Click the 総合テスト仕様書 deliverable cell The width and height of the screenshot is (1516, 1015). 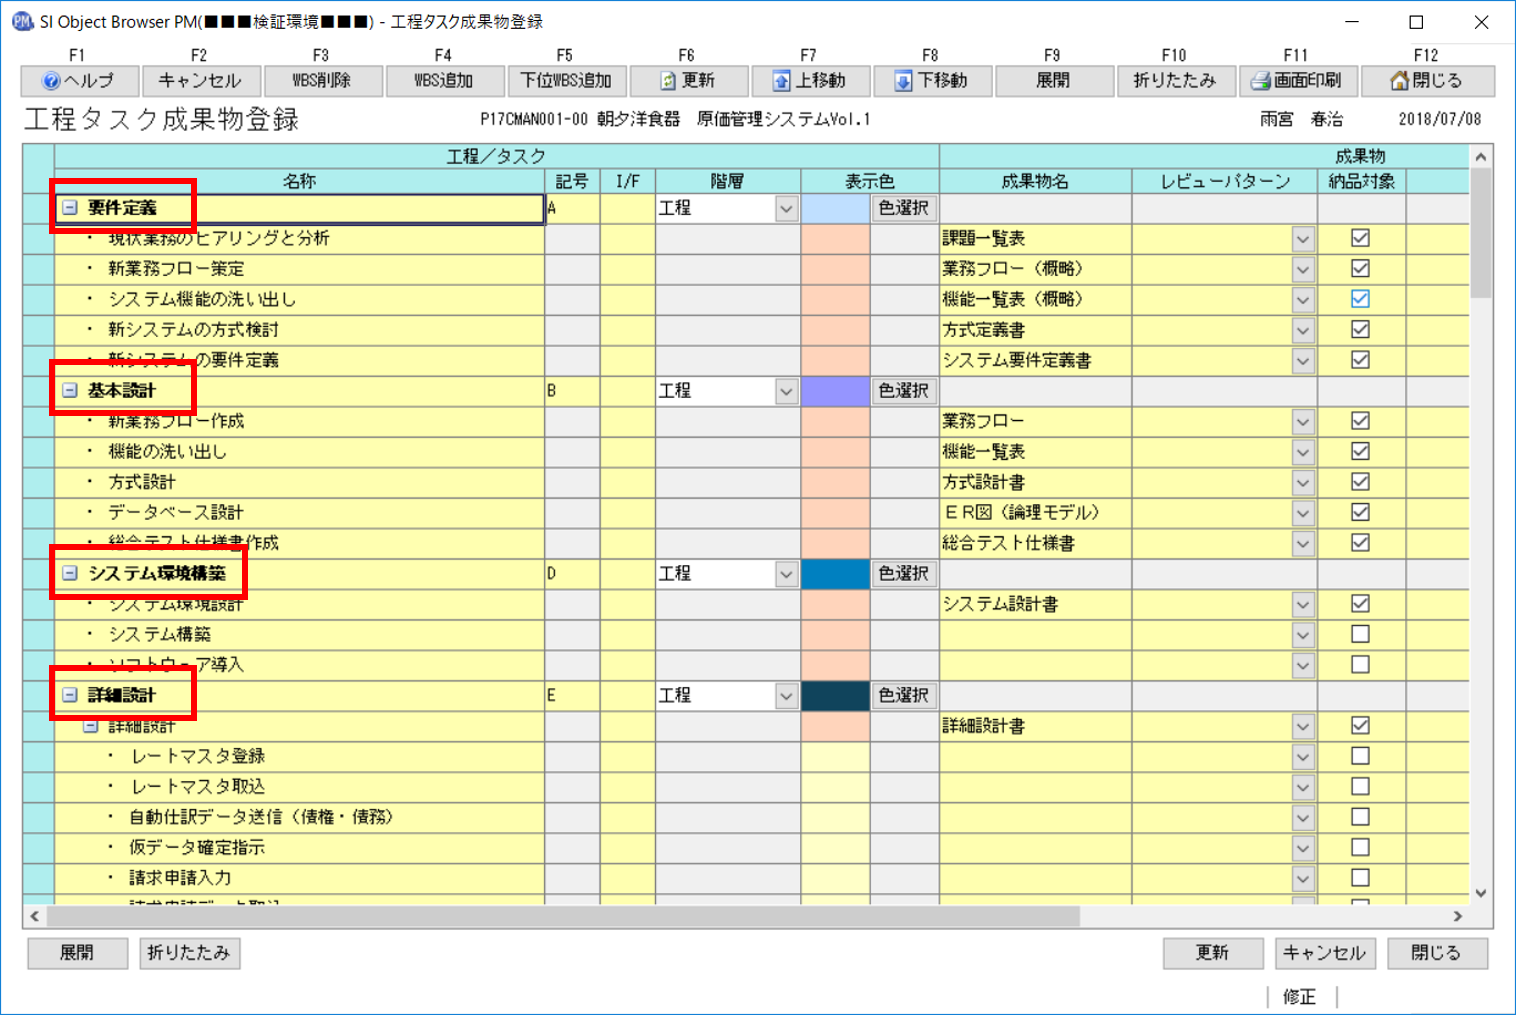[1035, 543]
